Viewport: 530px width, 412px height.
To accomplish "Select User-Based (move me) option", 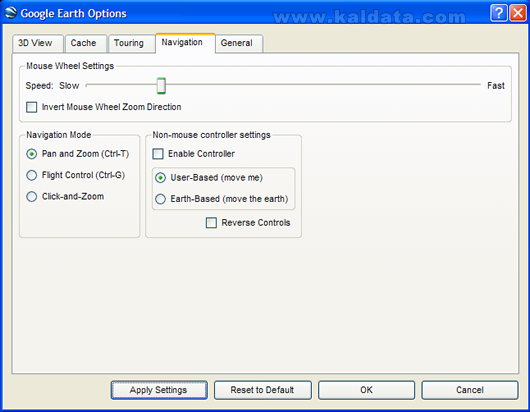I will (161, 178).
